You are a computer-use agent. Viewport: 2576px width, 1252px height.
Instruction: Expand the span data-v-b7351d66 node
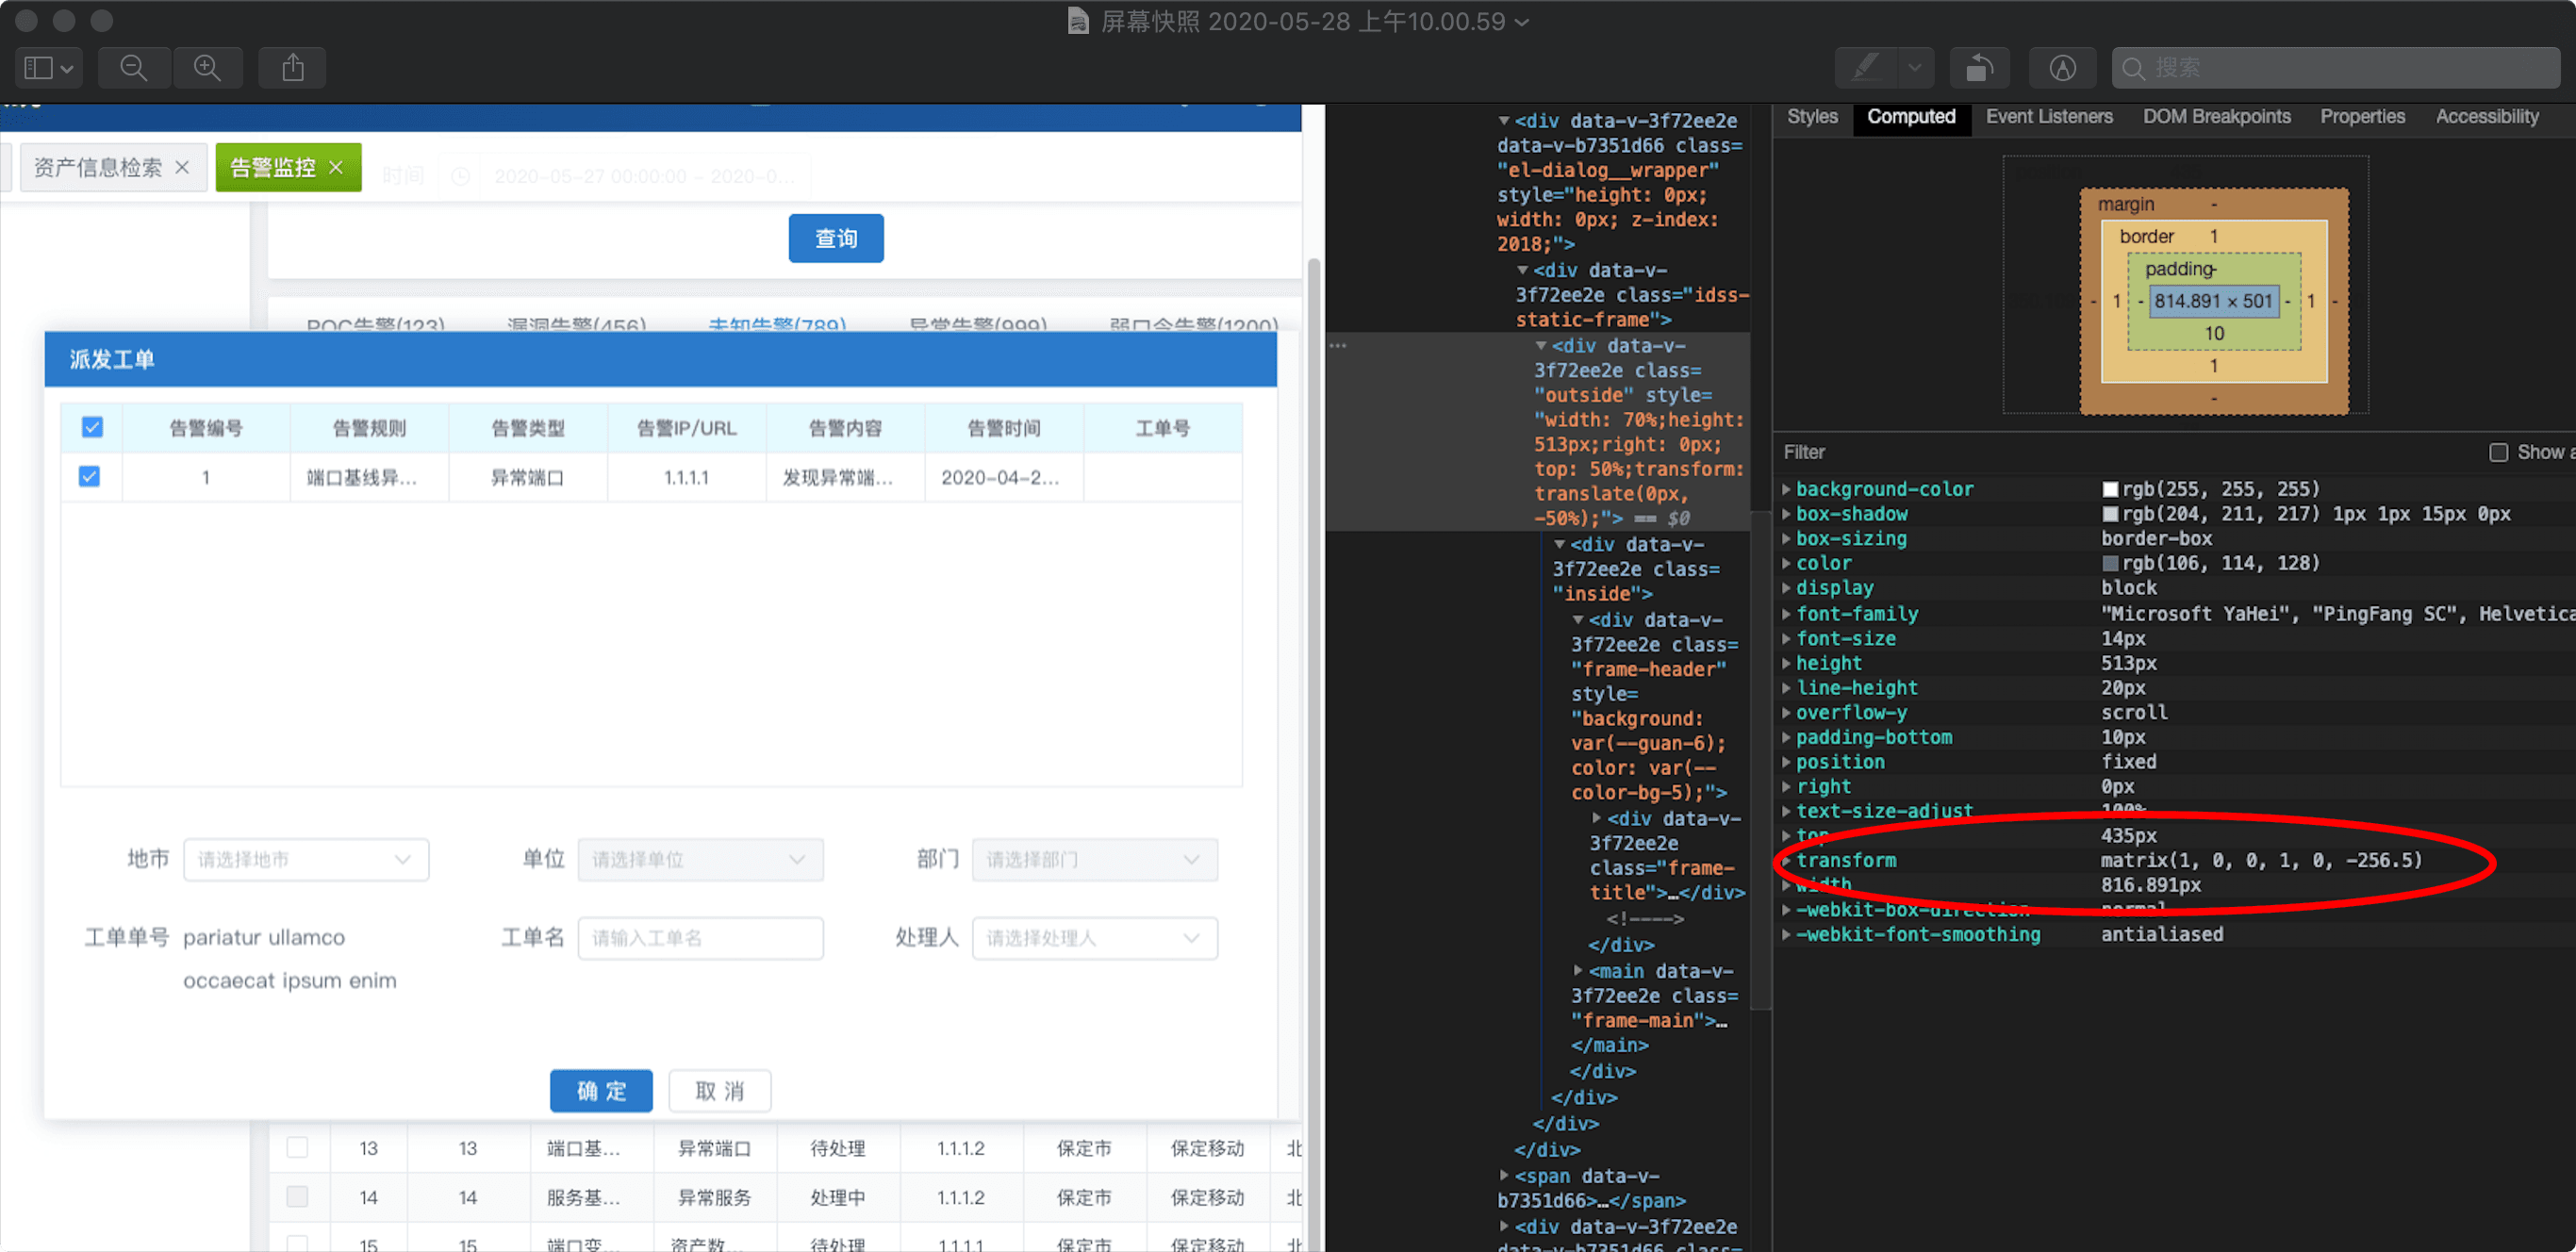tap(1503, 1175)
